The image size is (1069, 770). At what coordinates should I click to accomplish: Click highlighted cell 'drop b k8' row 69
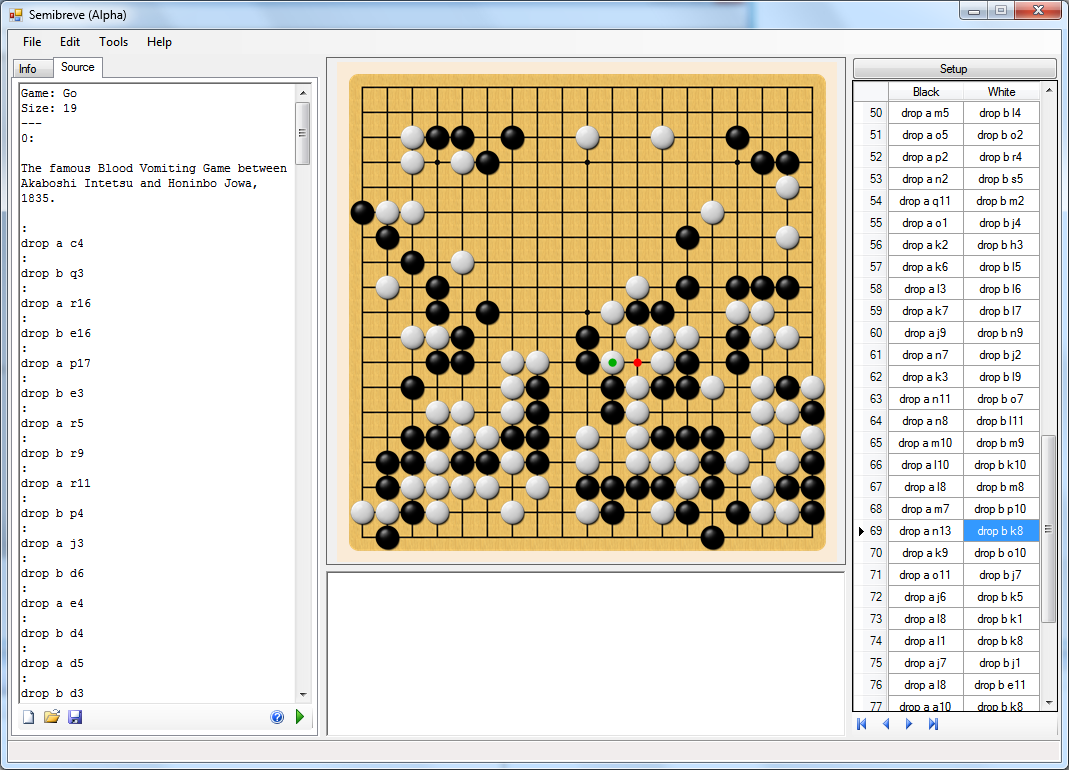(x=1000, y=531)
